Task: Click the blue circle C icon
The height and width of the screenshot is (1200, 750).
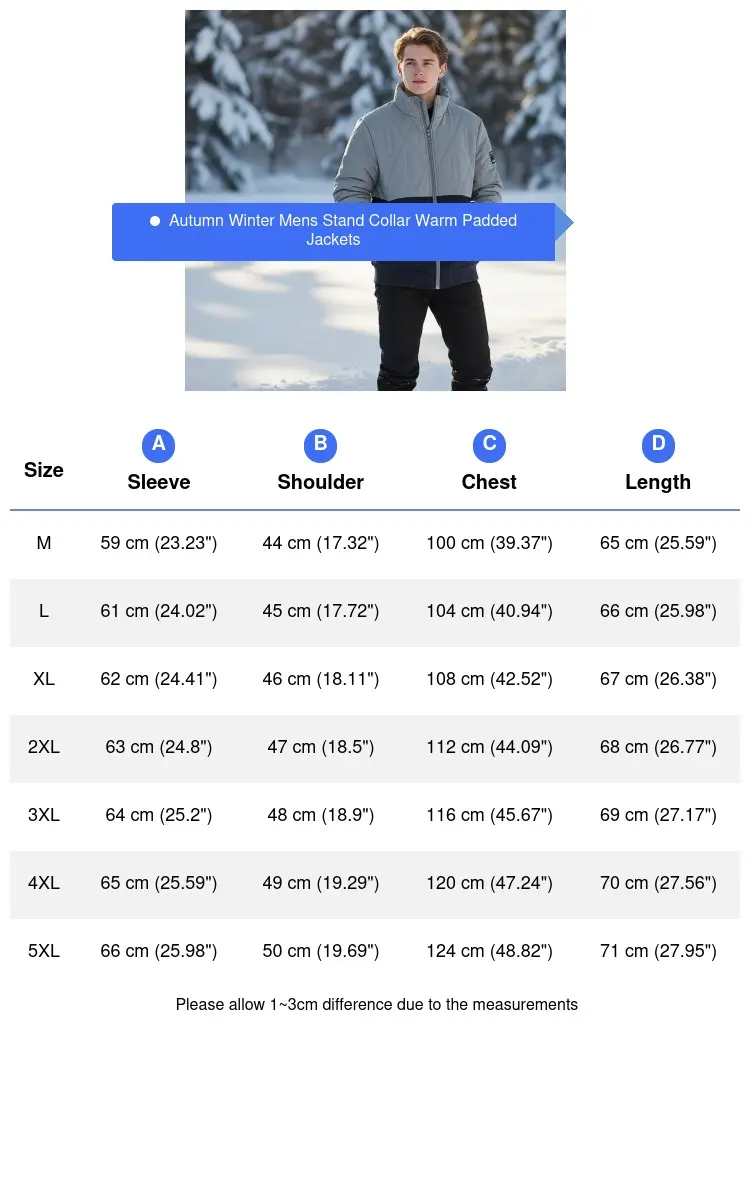Action: point(489,445)
